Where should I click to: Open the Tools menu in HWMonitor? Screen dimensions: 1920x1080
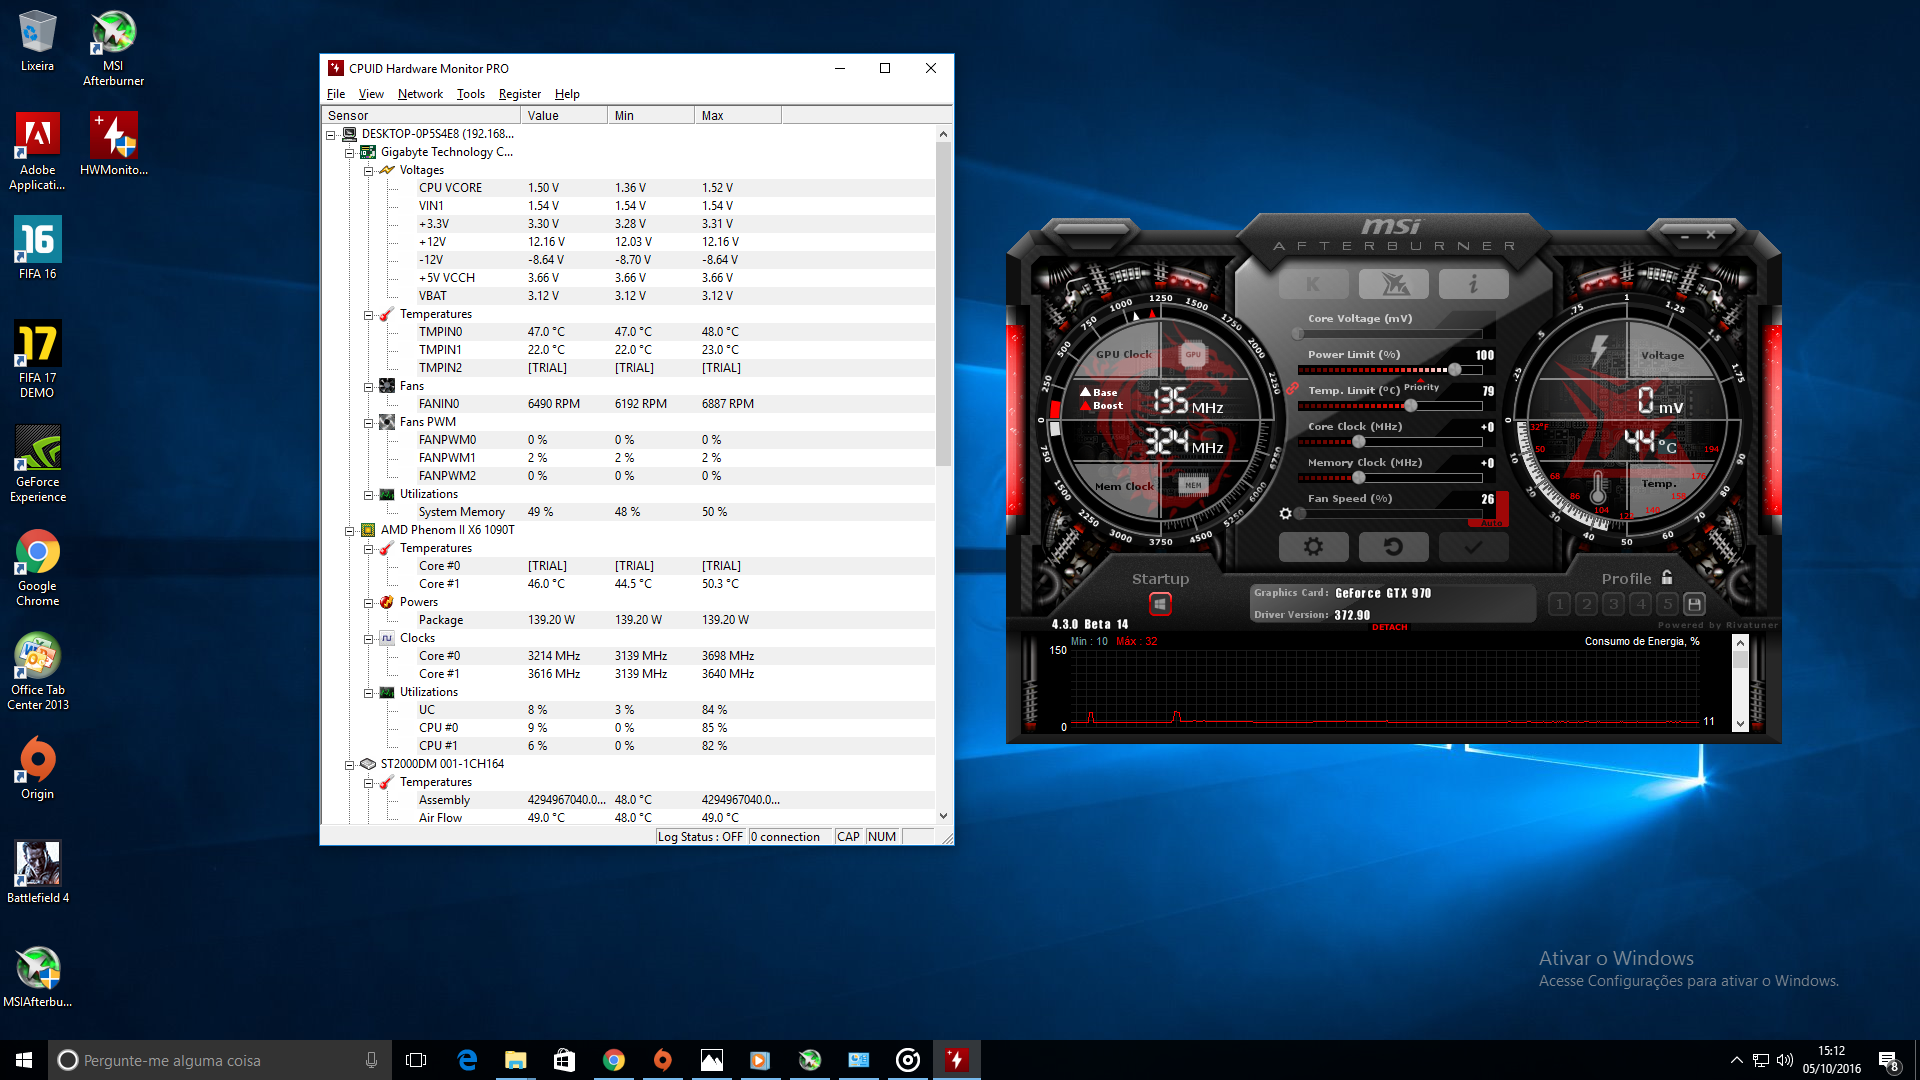coord(471,94)
